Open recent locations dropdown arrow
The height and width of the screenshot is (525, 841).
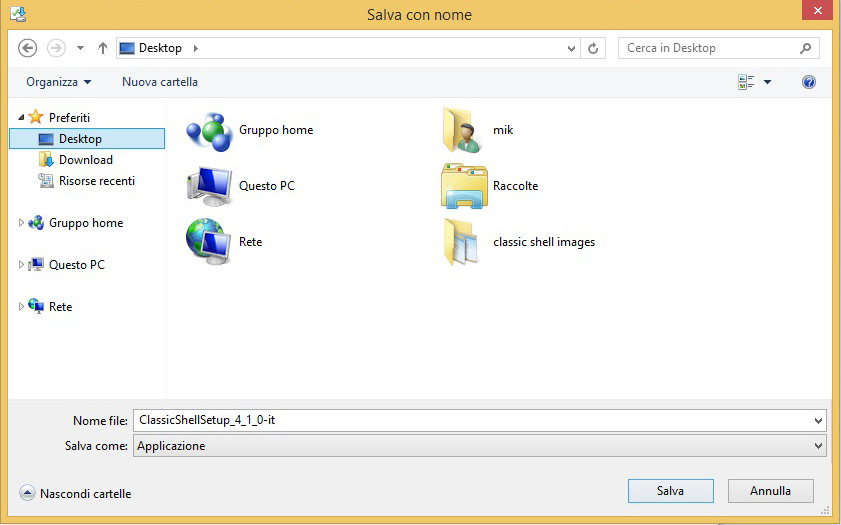pos(80,48)
